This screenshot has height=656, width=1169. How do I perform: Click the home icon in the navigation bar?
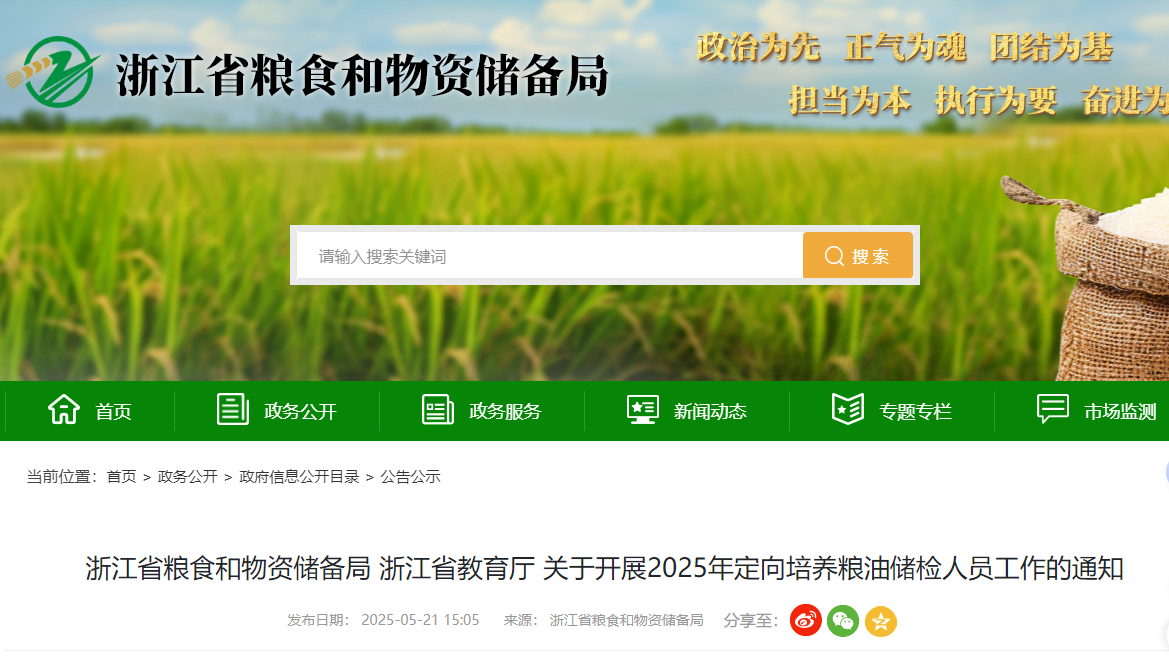click(64, 409)
